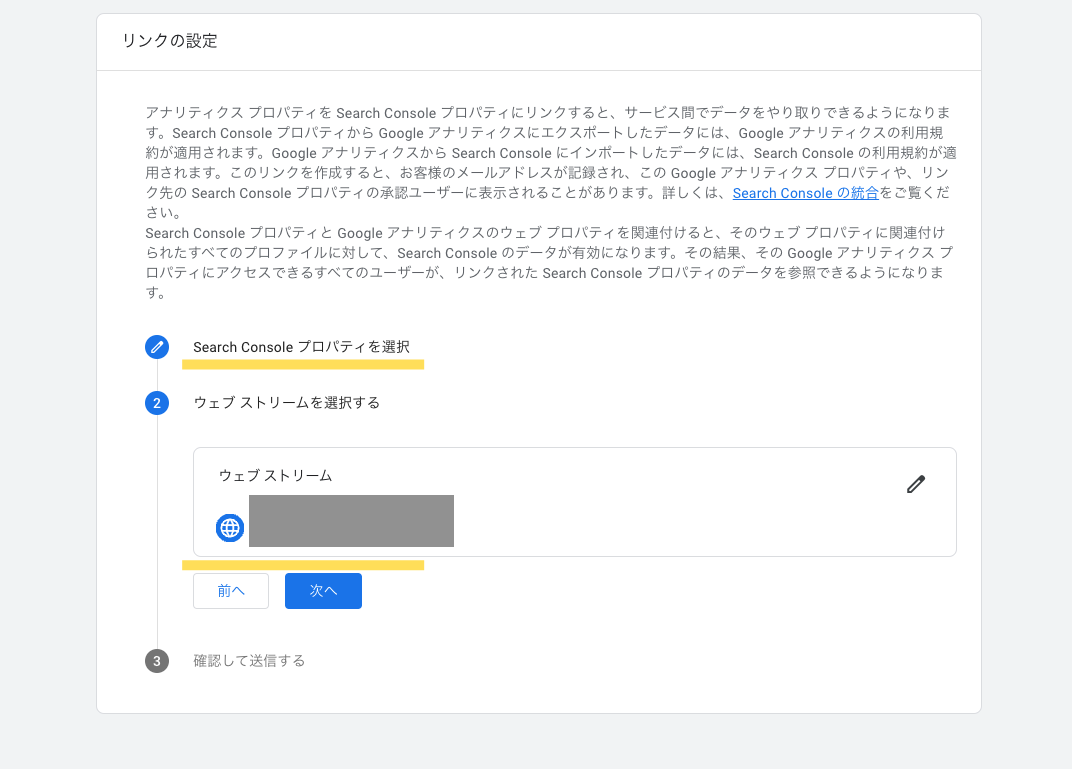Click the リンクの設定 title
This screenshot has width=1072, height=769.
click(x=170, y=41)
